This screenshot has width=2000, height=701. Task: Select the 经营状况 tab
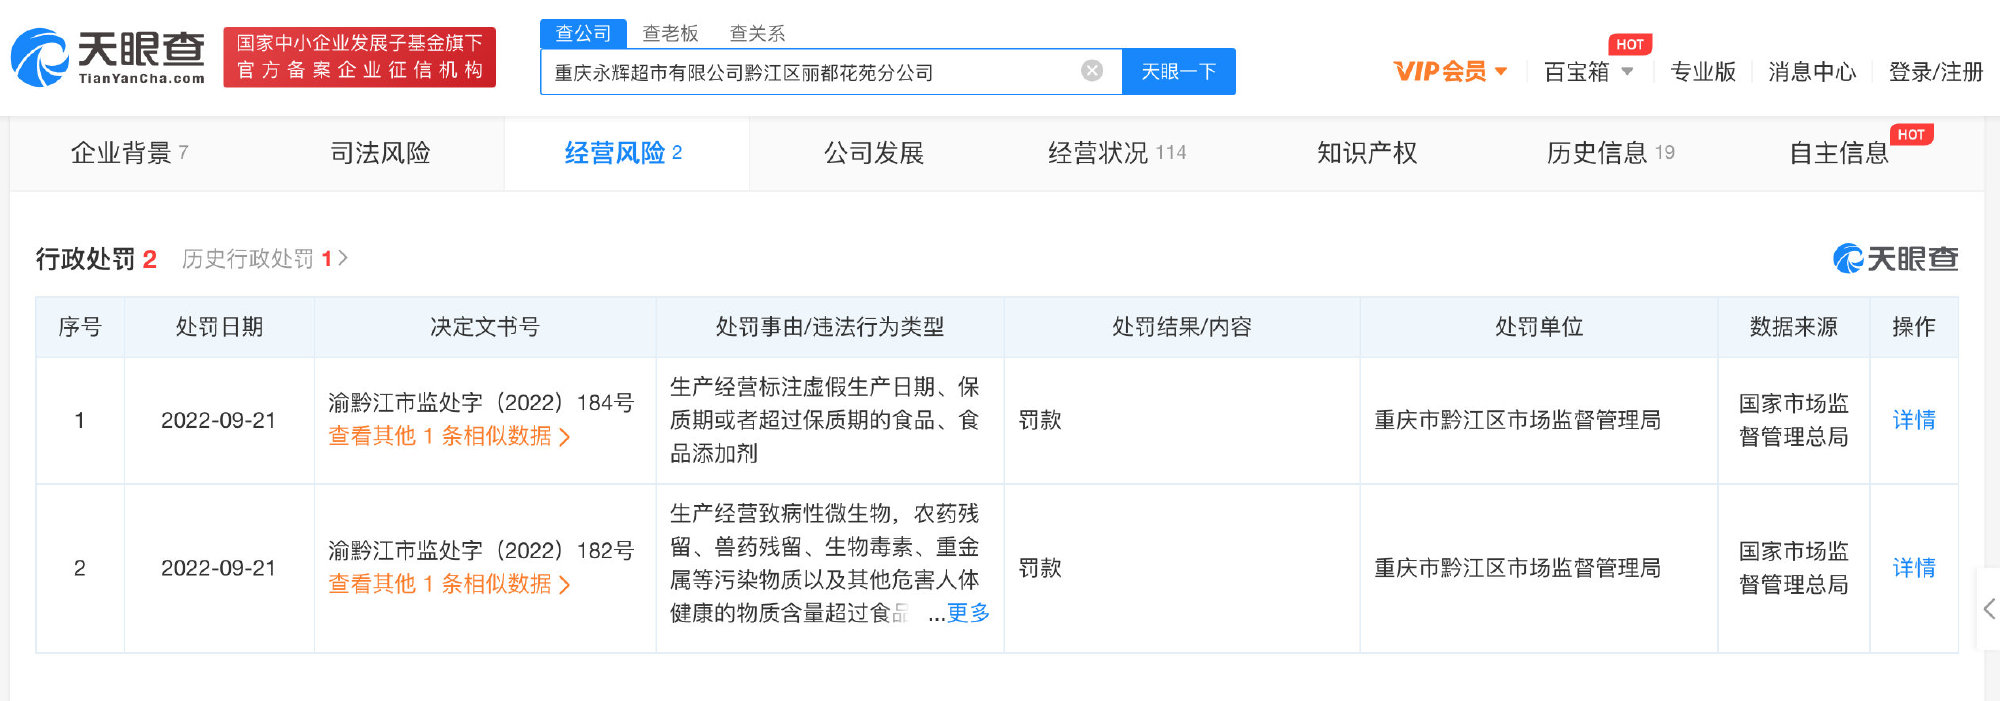coord(1117,153)
